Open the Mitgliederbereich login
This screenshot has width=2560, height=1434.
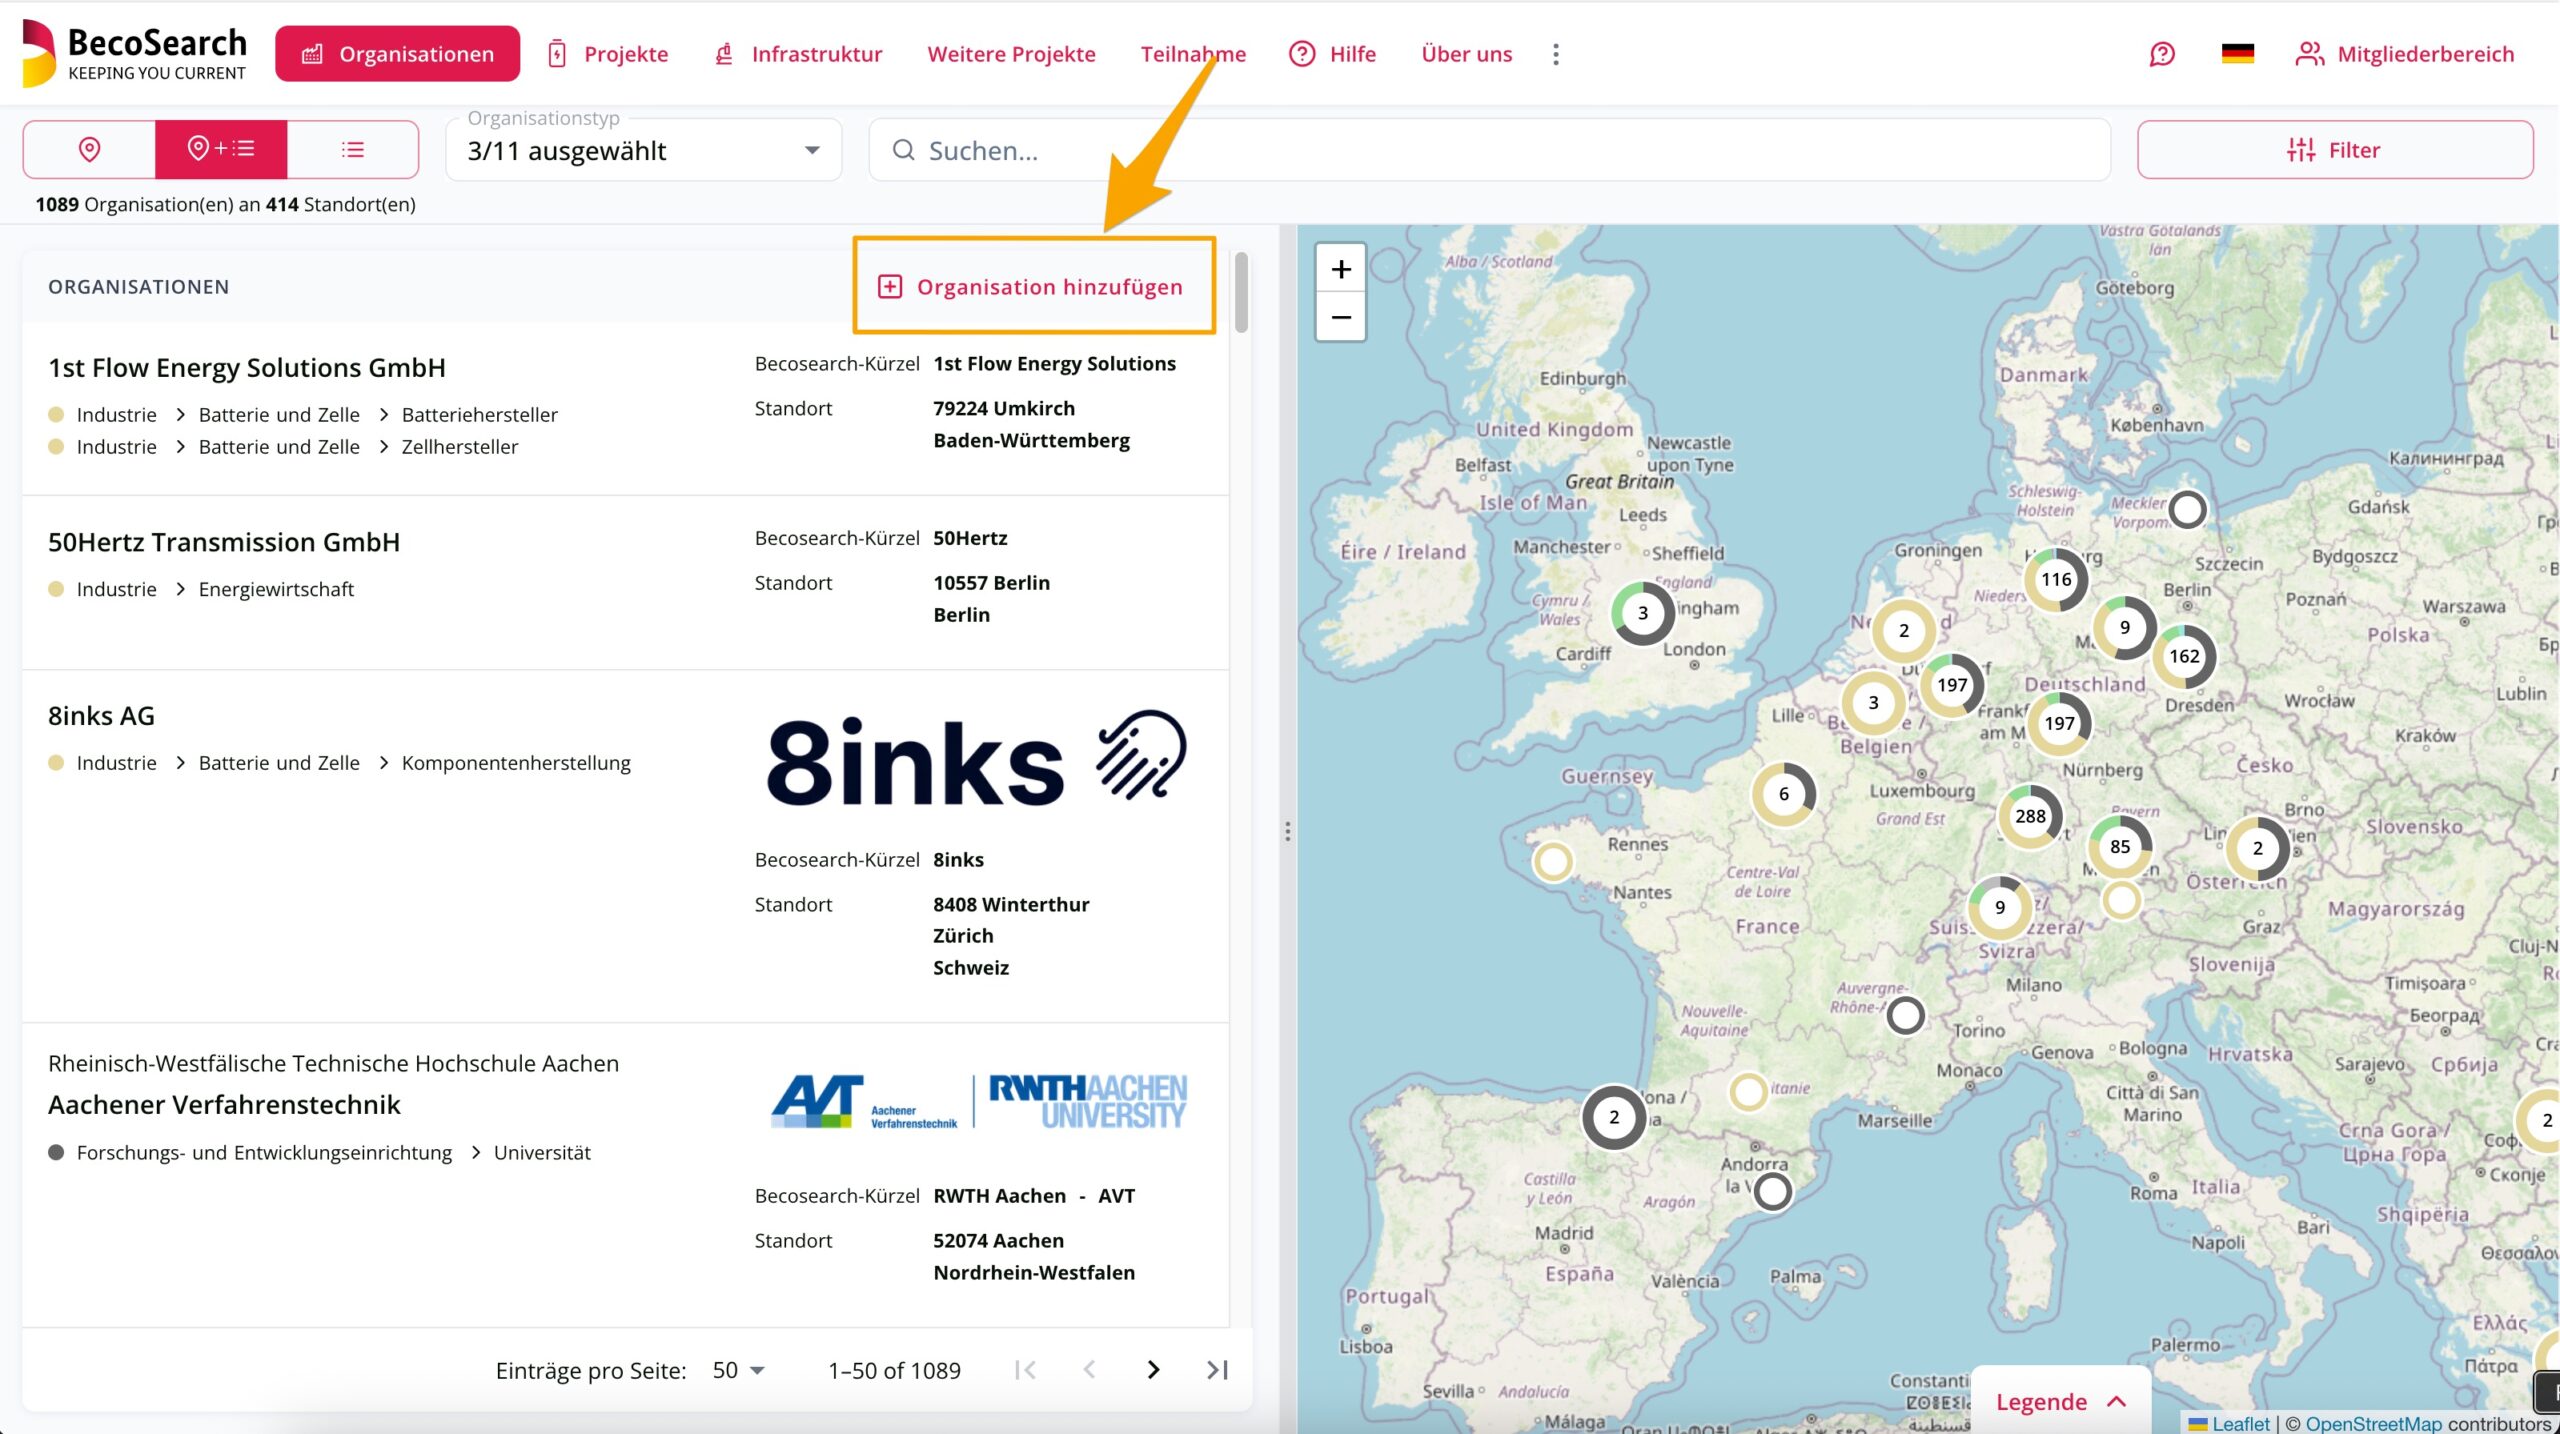(2405, 54)
